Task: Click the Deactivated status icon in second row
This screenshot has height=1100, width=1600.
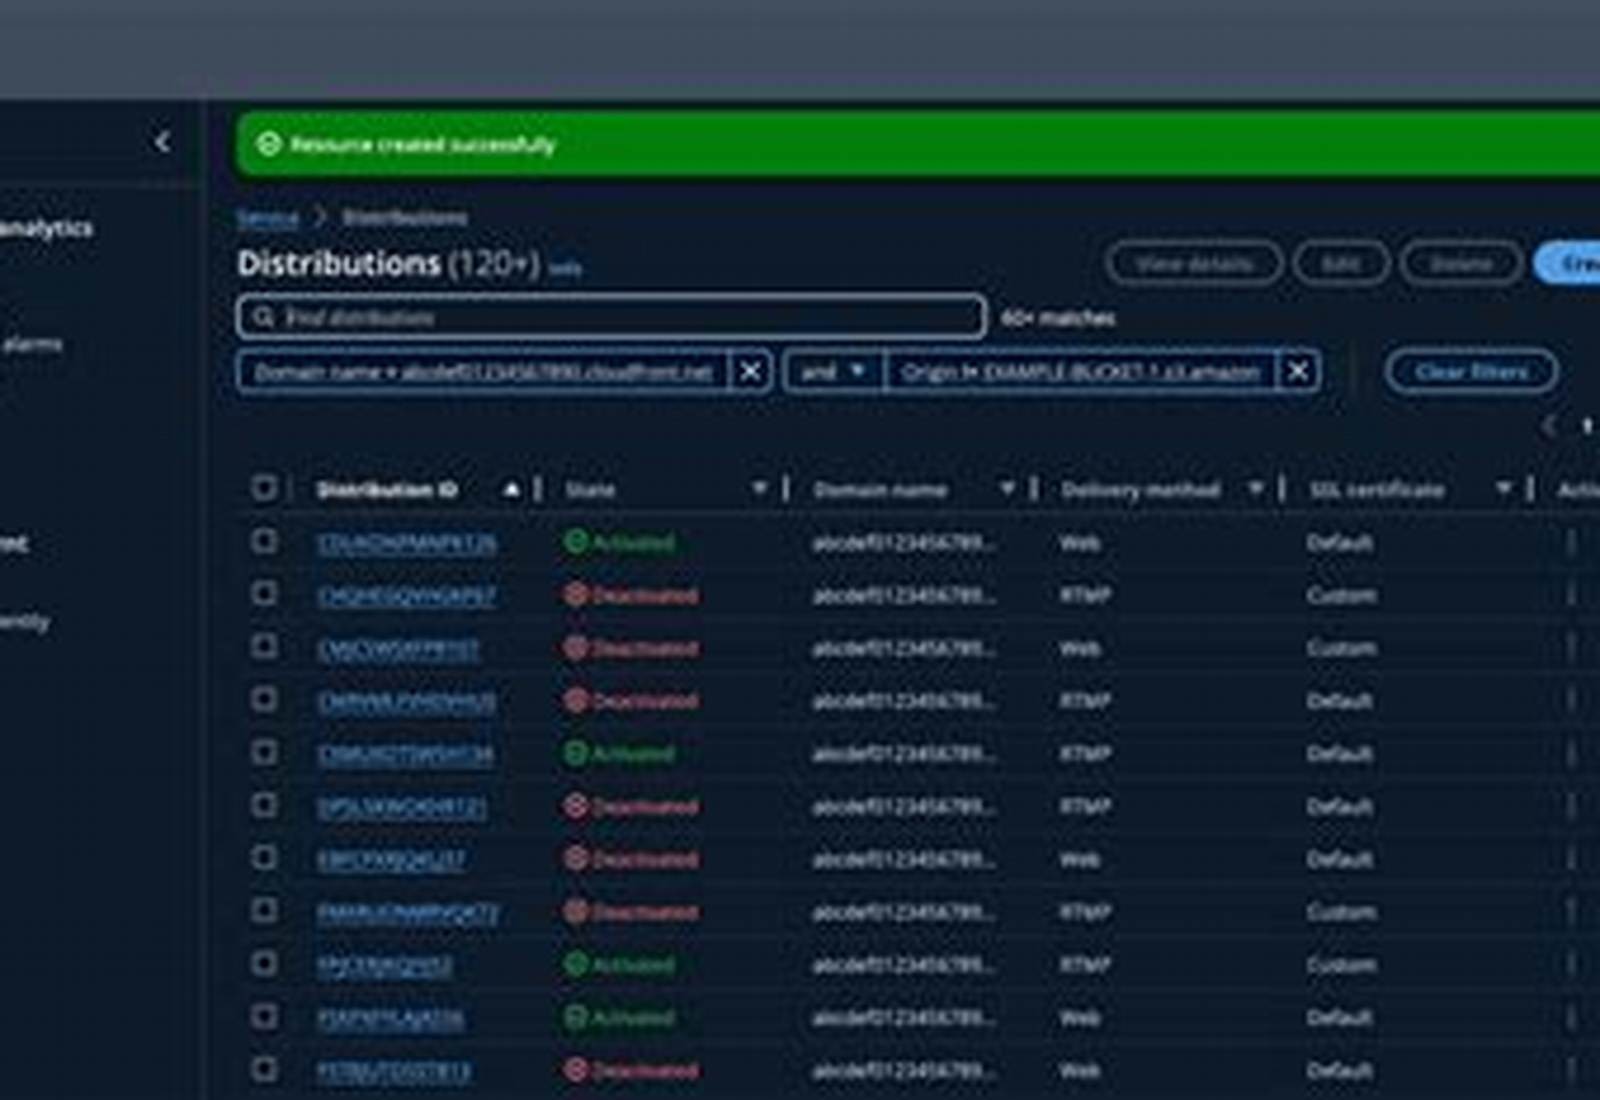Action: [x=575, y=595]
